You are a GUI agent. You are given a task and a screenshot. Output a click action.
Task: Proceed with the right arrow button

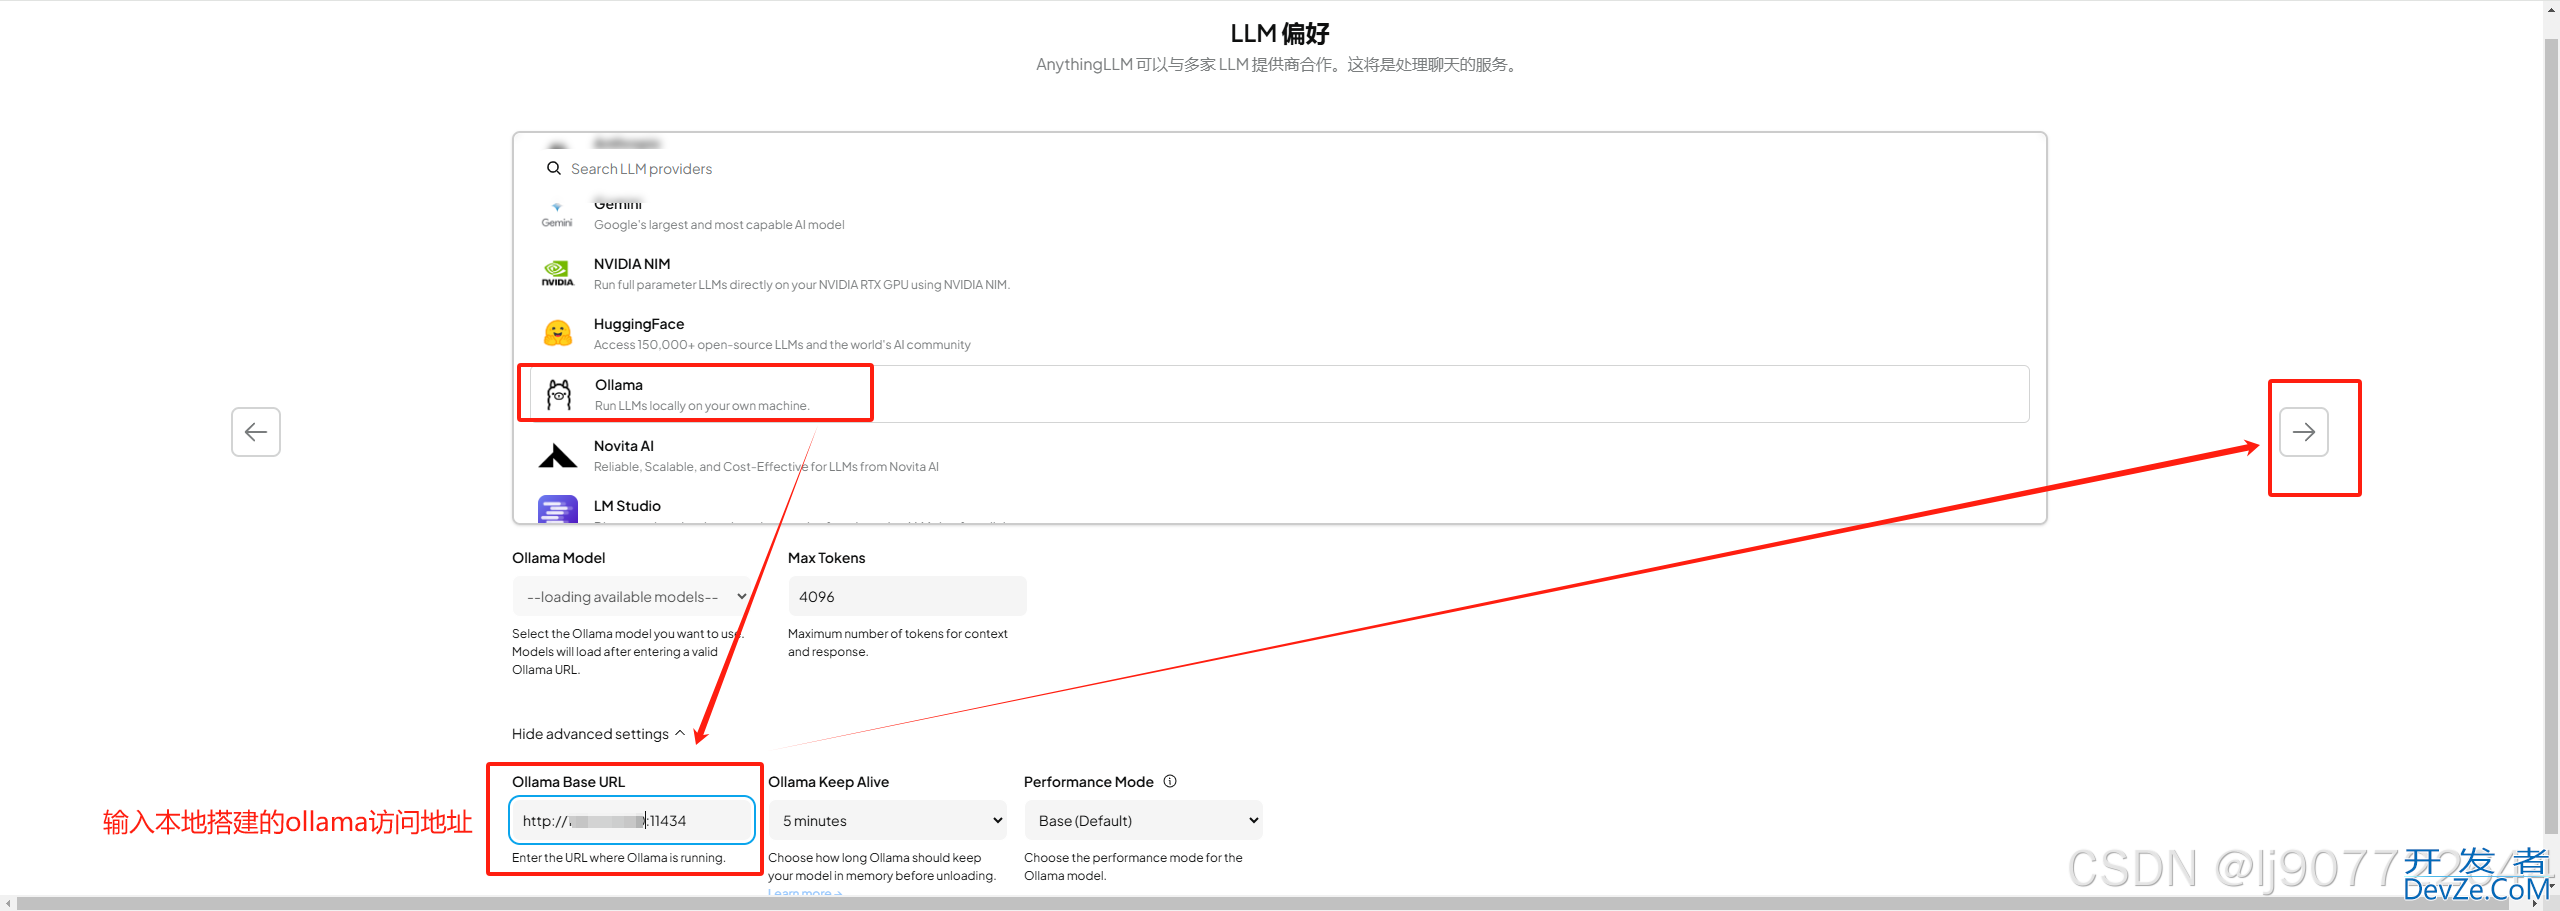click(x=2304, y=432)
